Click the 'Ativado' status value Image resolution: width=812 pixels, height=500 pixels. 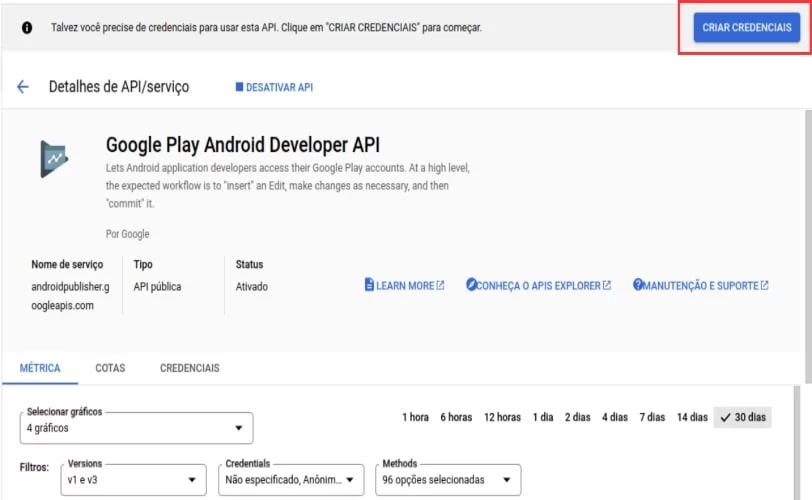[x=252, y=287]
